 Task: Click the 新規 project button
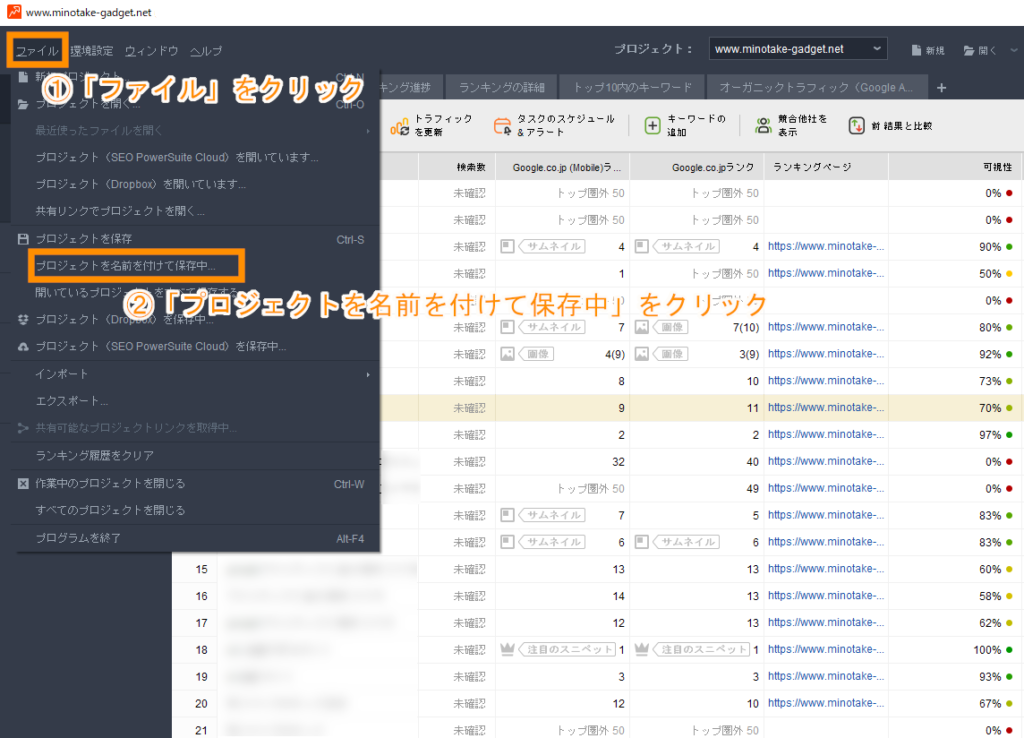(x=928, y=50)
